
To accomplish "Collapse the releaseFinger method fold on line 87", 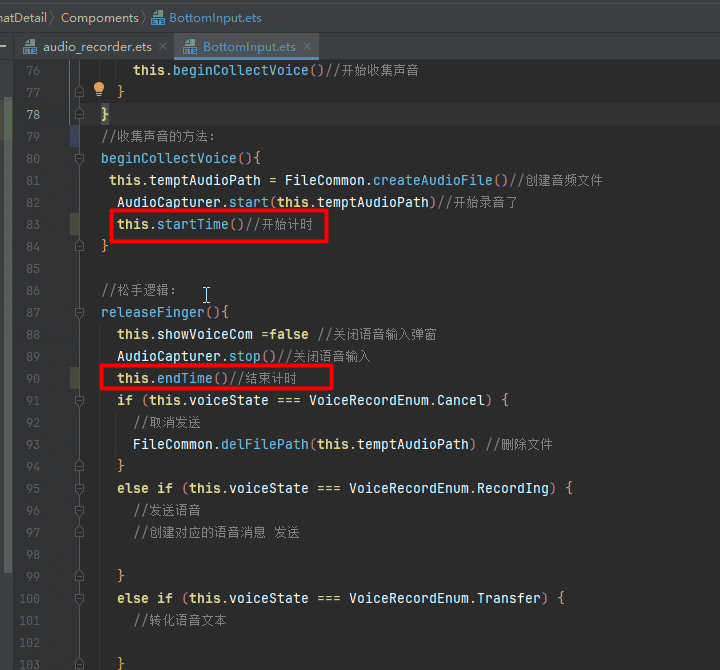I will [78, 312].
